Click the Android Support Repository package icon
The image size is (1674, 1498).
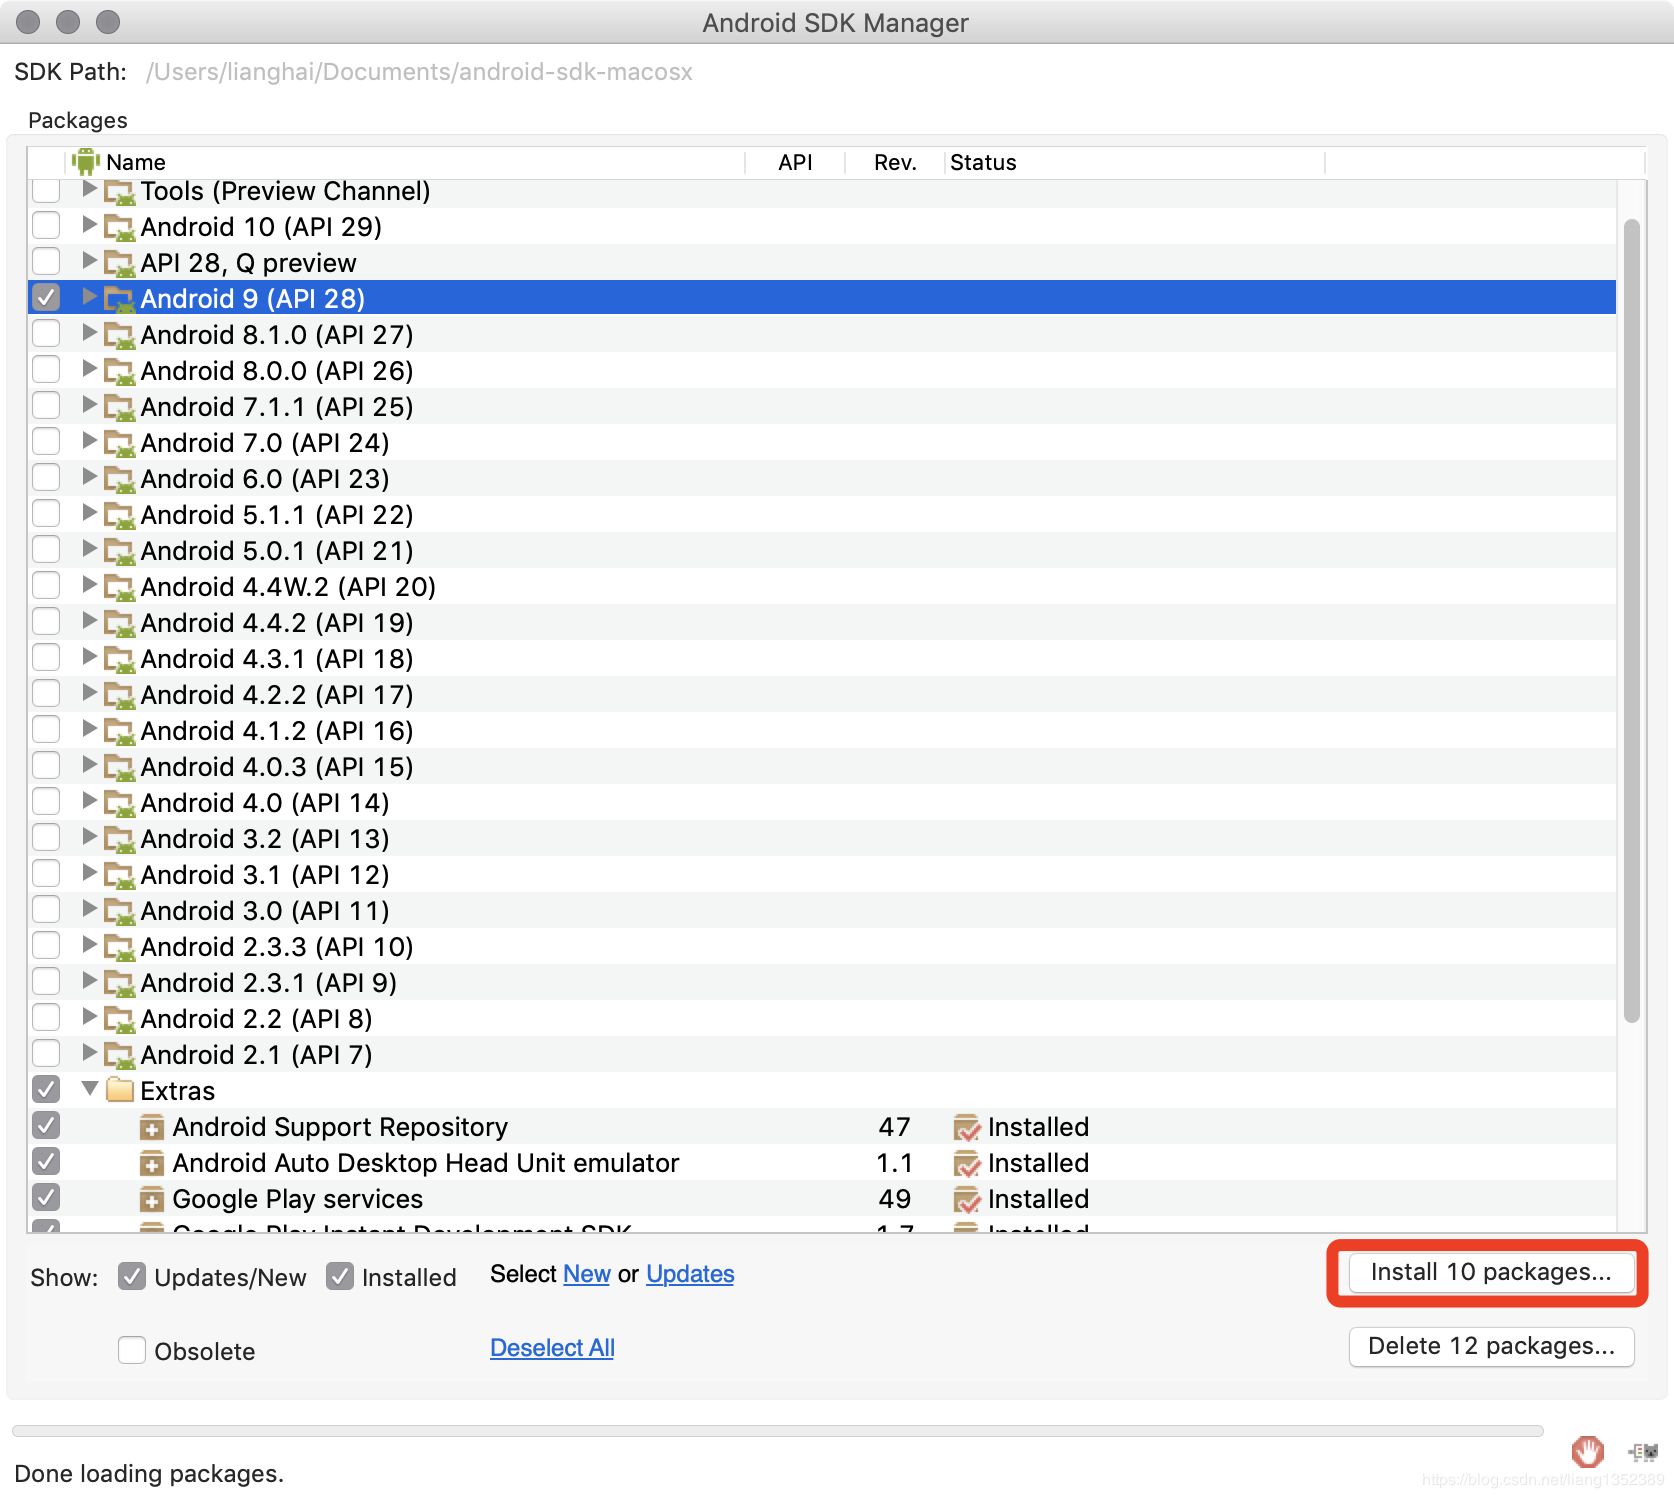pos(151,1128)
